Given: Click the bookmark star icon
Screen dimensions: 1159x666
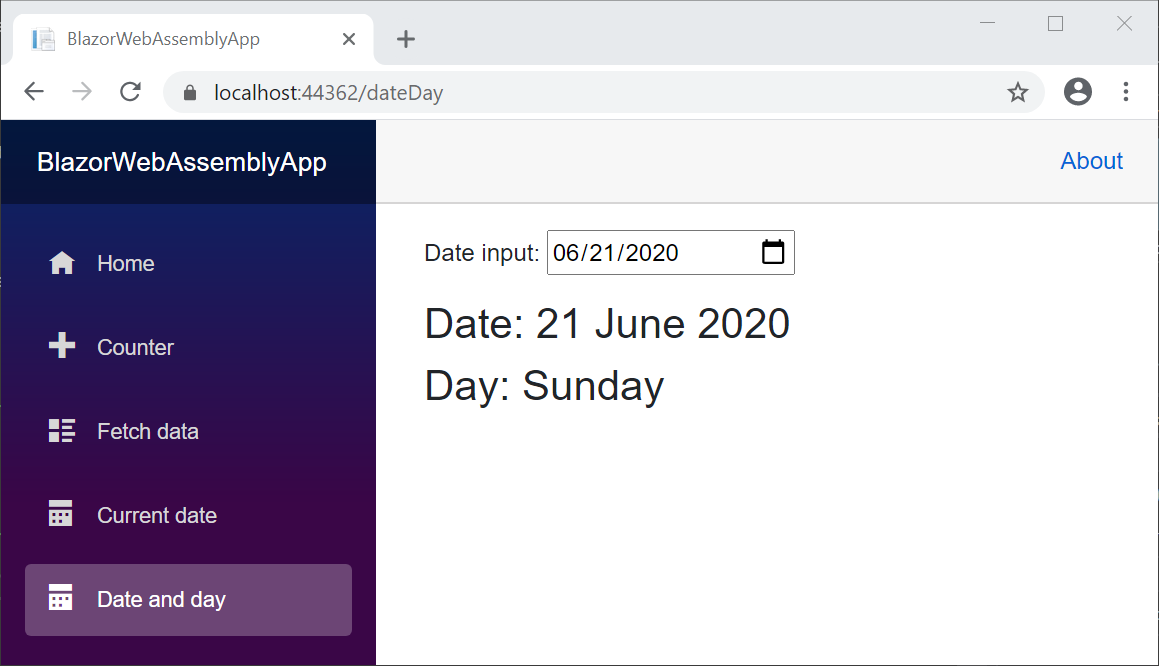Looking at the screenshot, I should pos(1018,91).
